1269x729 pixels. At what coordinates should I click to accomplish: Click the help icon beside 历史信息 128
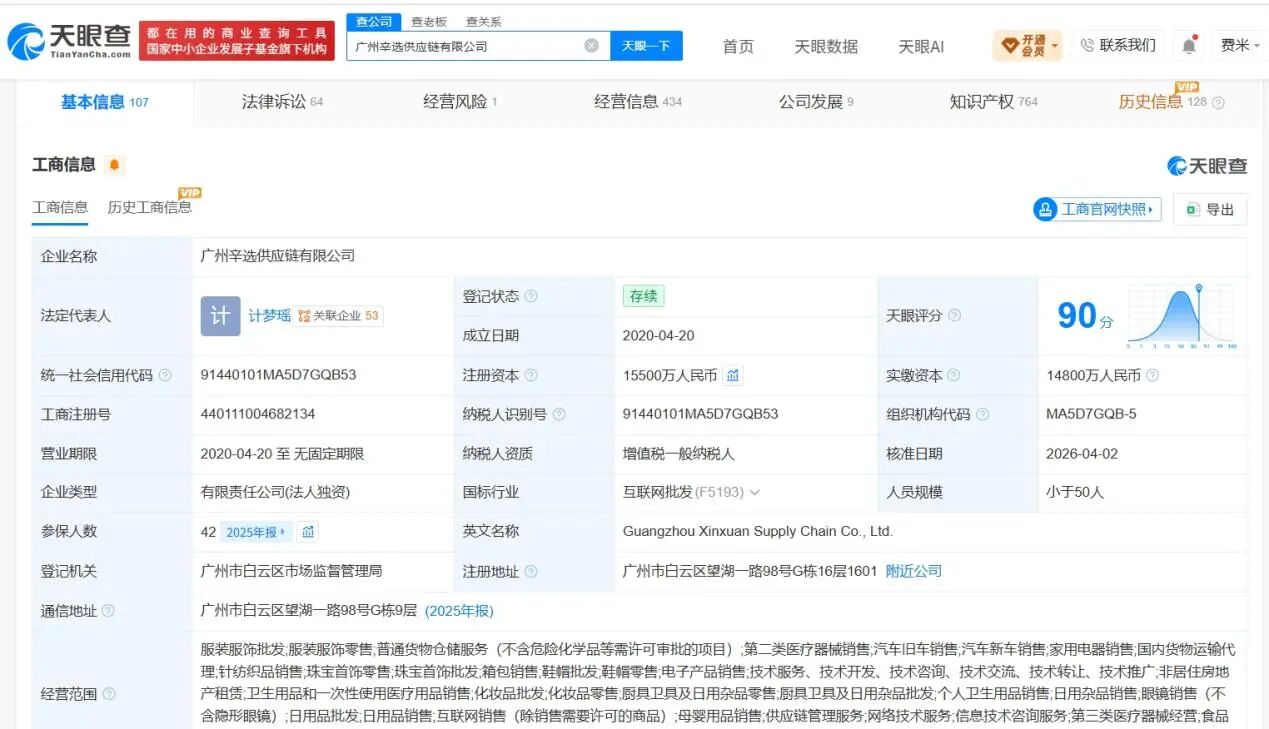coord(1218,102)
